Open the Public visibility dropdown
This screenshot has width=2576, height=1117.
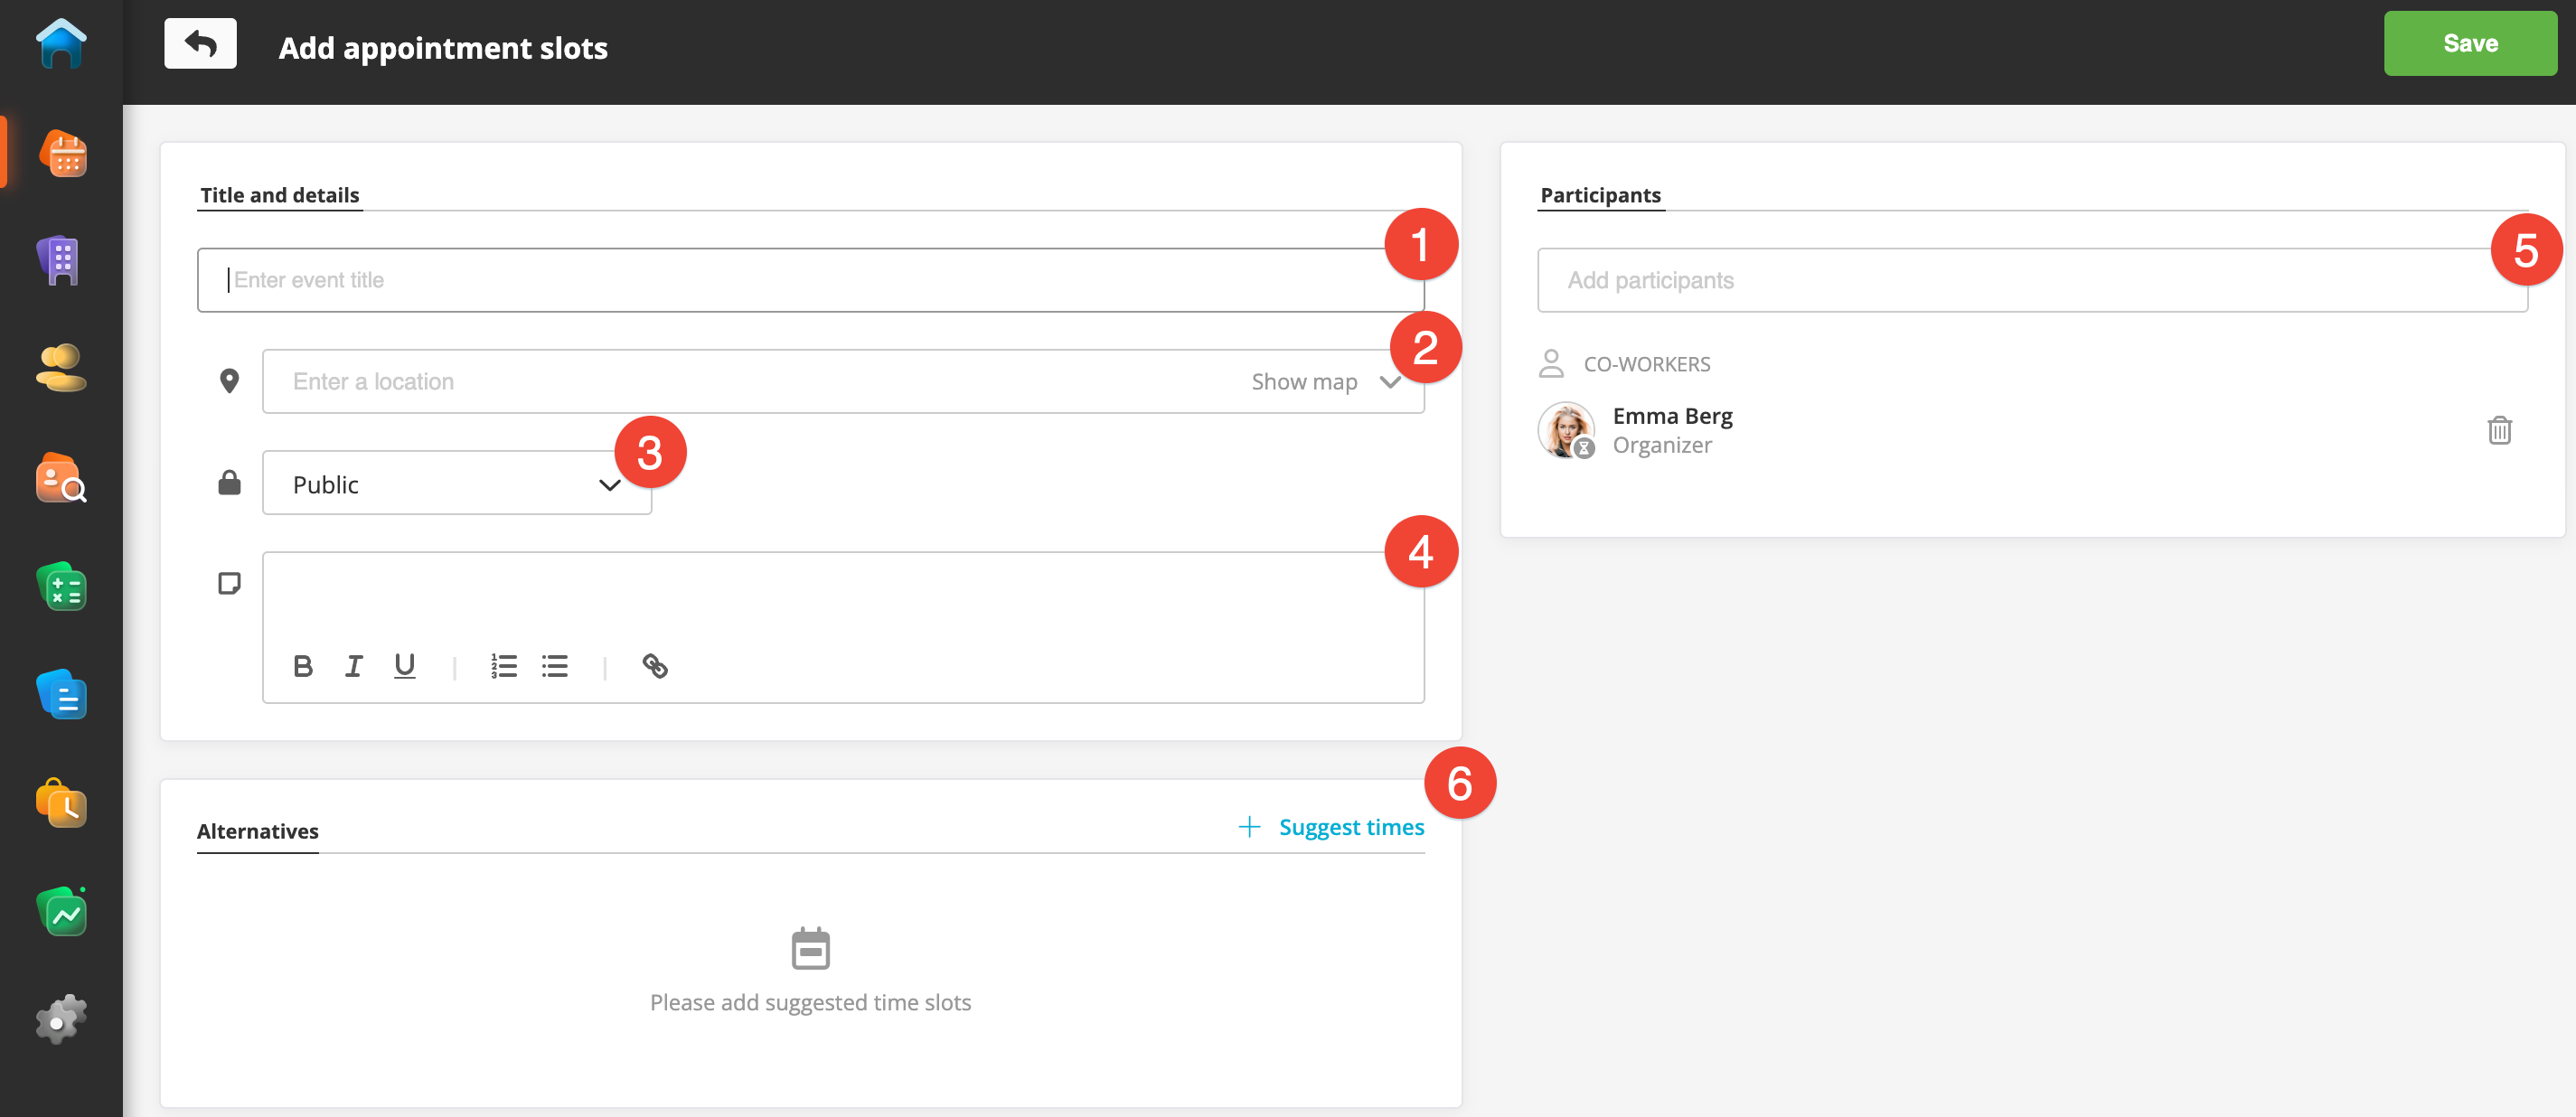(457, 484)
